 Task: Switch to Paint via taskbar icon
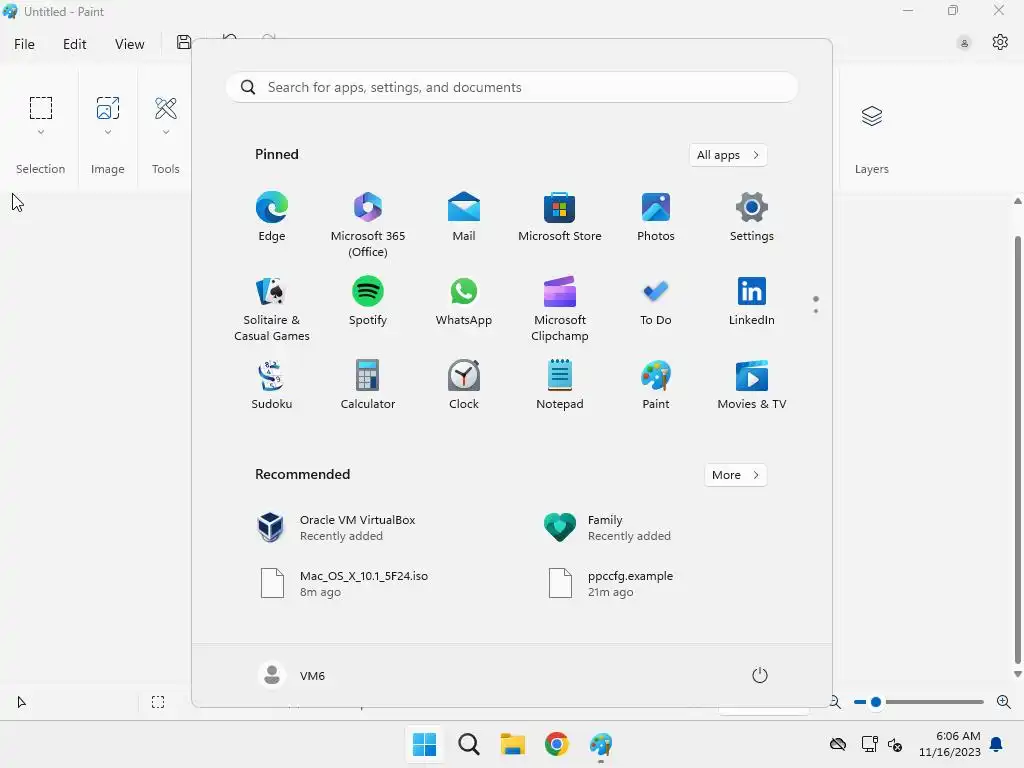pos(601,744)
